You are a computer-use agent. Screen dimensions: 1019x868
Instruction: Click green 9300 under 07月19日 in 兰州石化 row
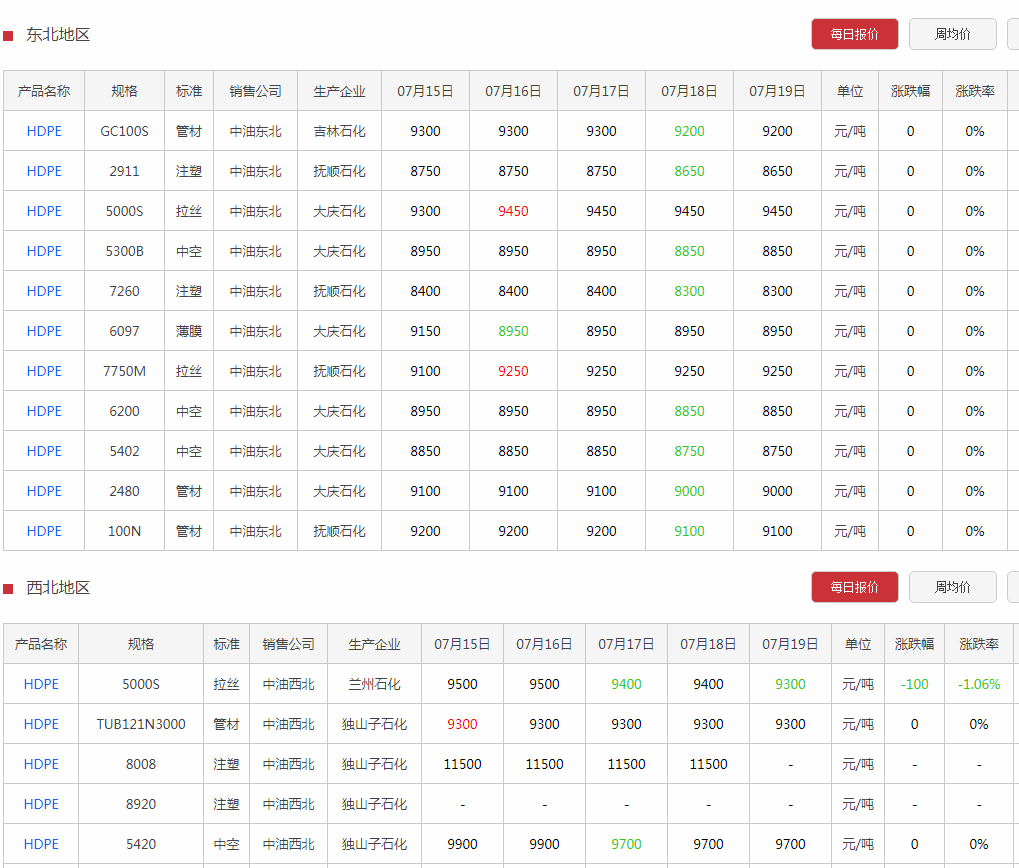[790, 684]
